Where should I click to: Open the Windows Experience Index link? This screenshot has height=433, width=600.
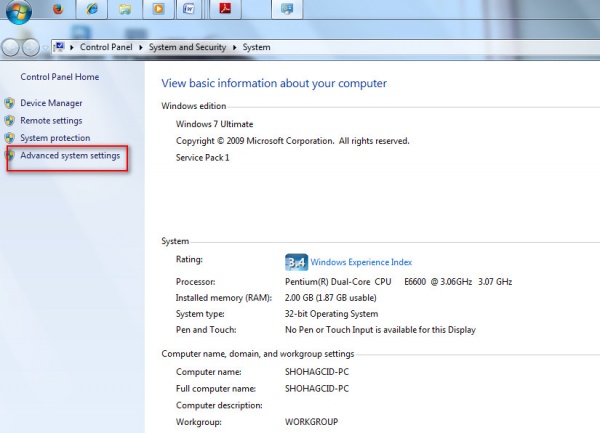tap(361, 262)
